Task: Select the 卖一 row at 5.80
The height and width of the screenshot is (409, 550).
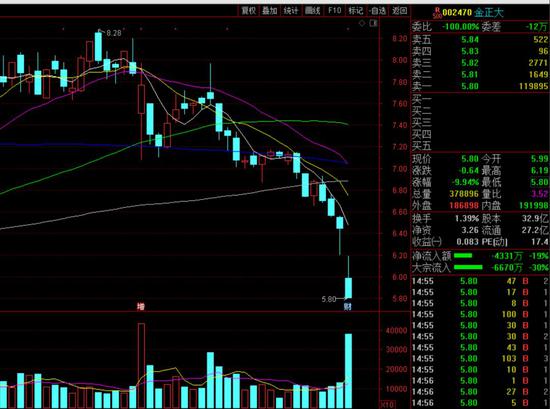Action: (x=480, y=86)
